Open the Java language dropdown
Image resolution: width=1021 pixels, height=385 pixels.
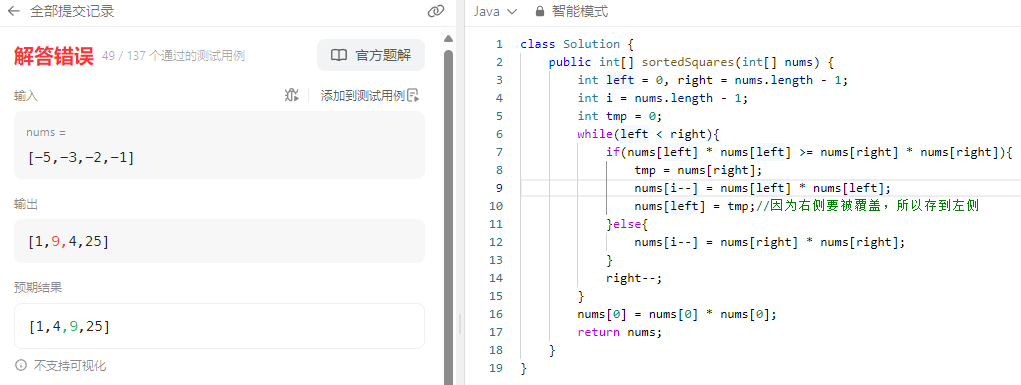tap(495, 11)
